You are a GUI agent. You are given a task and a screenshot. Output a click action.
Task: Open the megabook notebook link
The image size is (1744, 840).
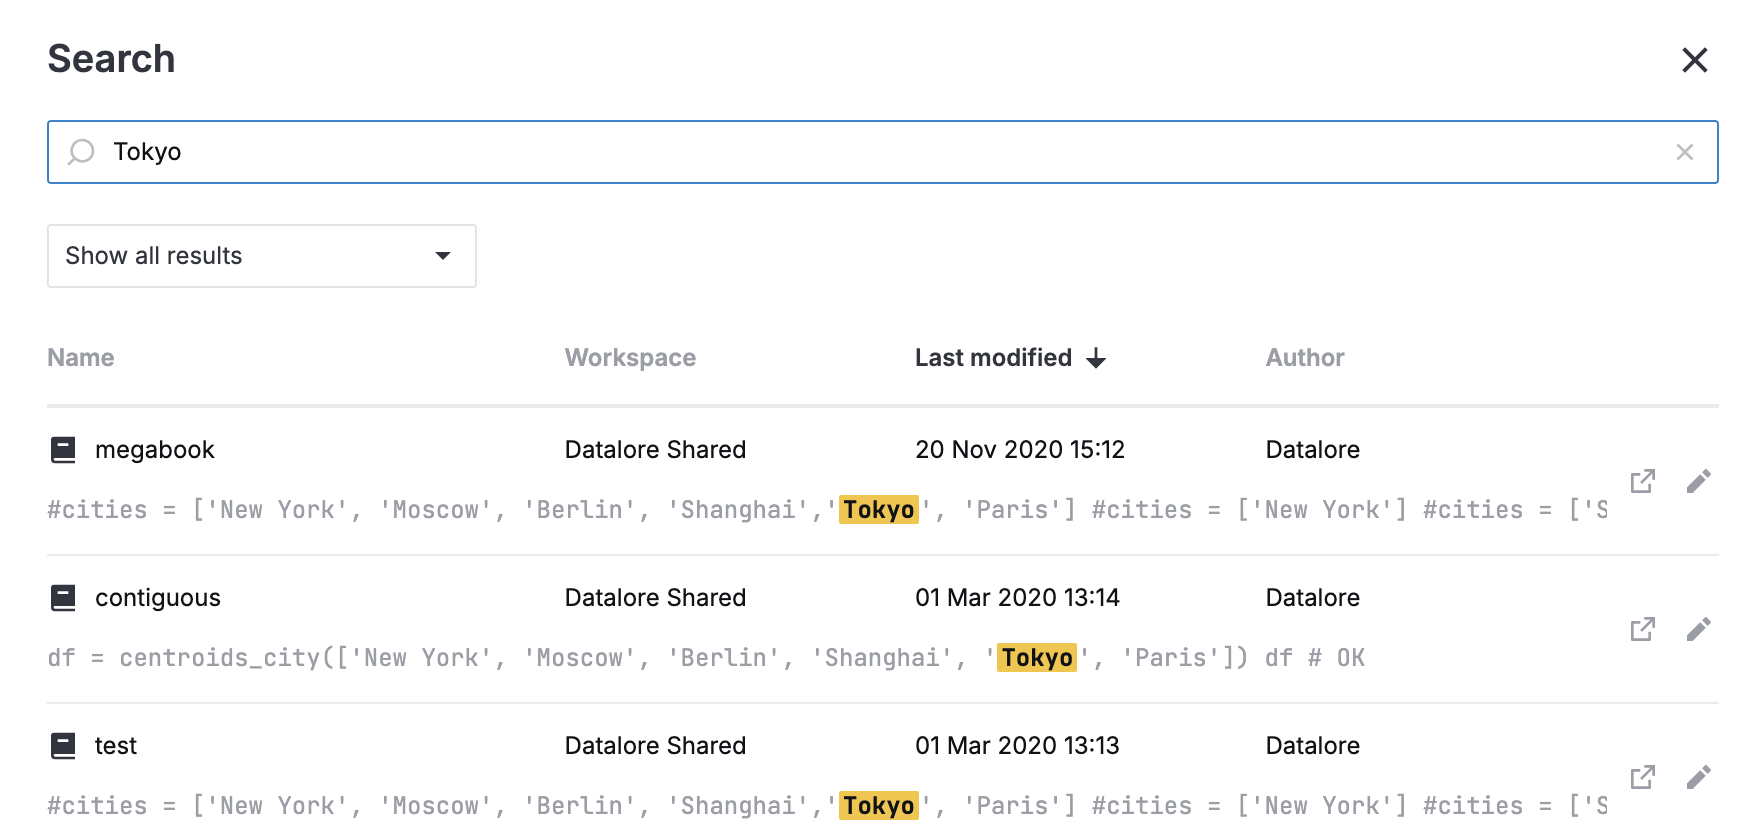point(155,450)
